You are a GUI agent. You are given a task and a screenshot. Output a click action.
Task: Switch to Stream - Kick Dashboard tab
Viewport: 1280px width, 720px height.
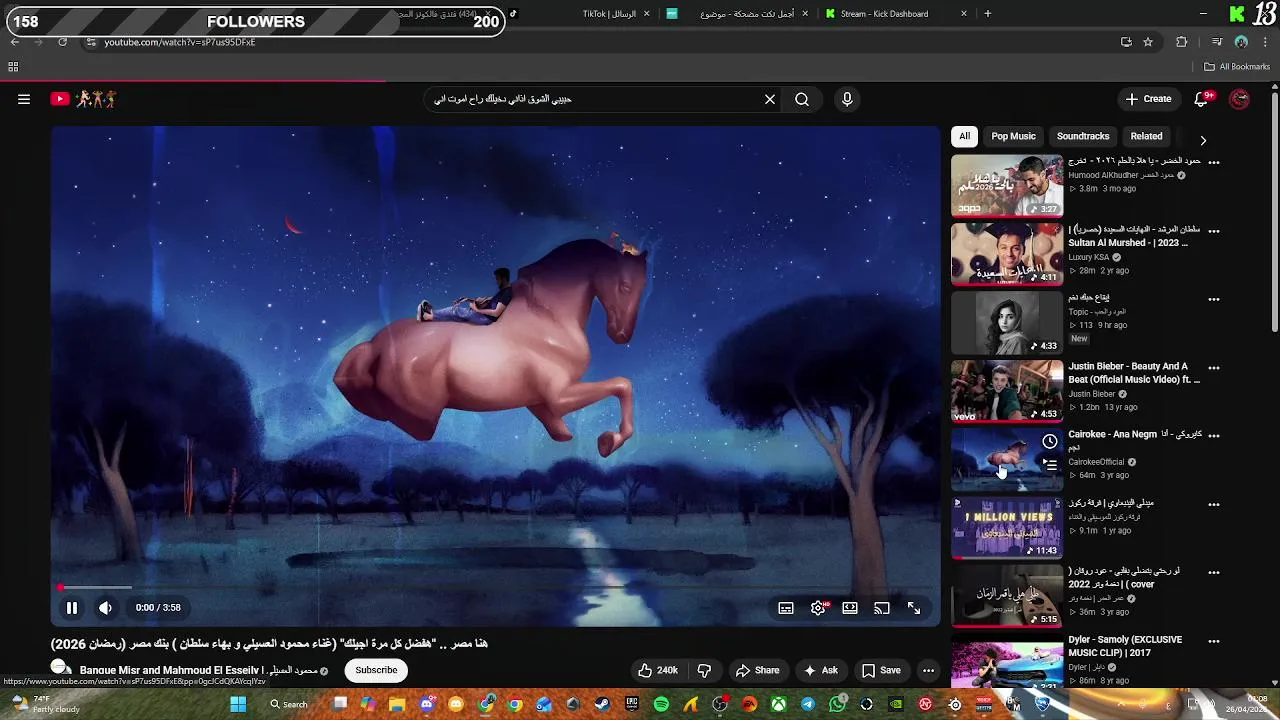[x=896, y=14]
